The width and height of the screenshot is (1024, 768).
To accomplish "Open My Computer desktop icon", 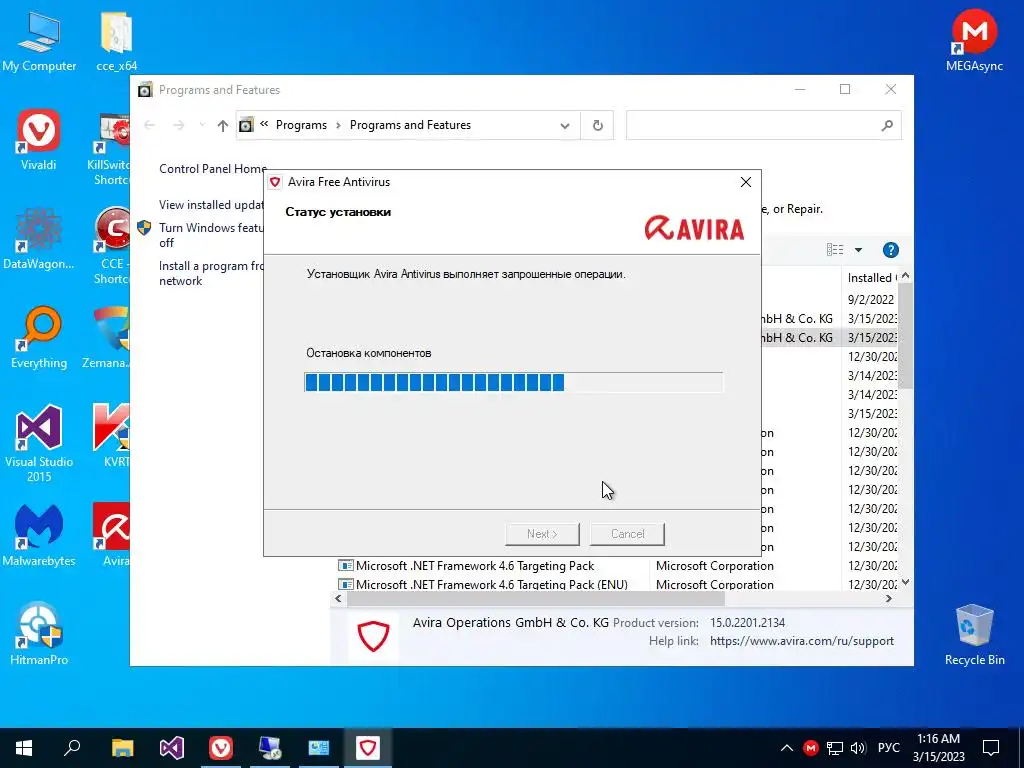I will tap(39, 40).
